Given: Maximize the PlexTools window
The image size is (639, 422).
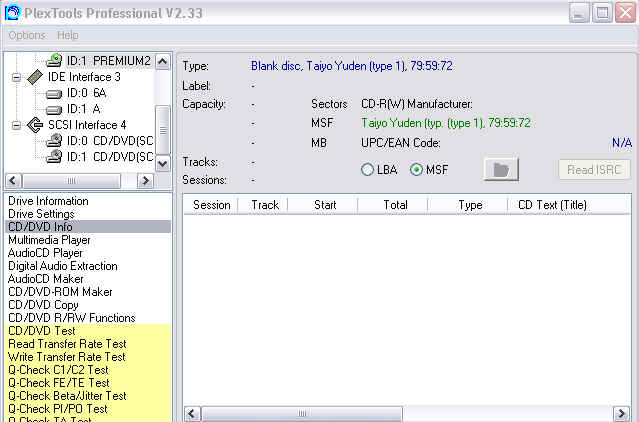Looking at the screenshot, I should [x=602, y=13].
